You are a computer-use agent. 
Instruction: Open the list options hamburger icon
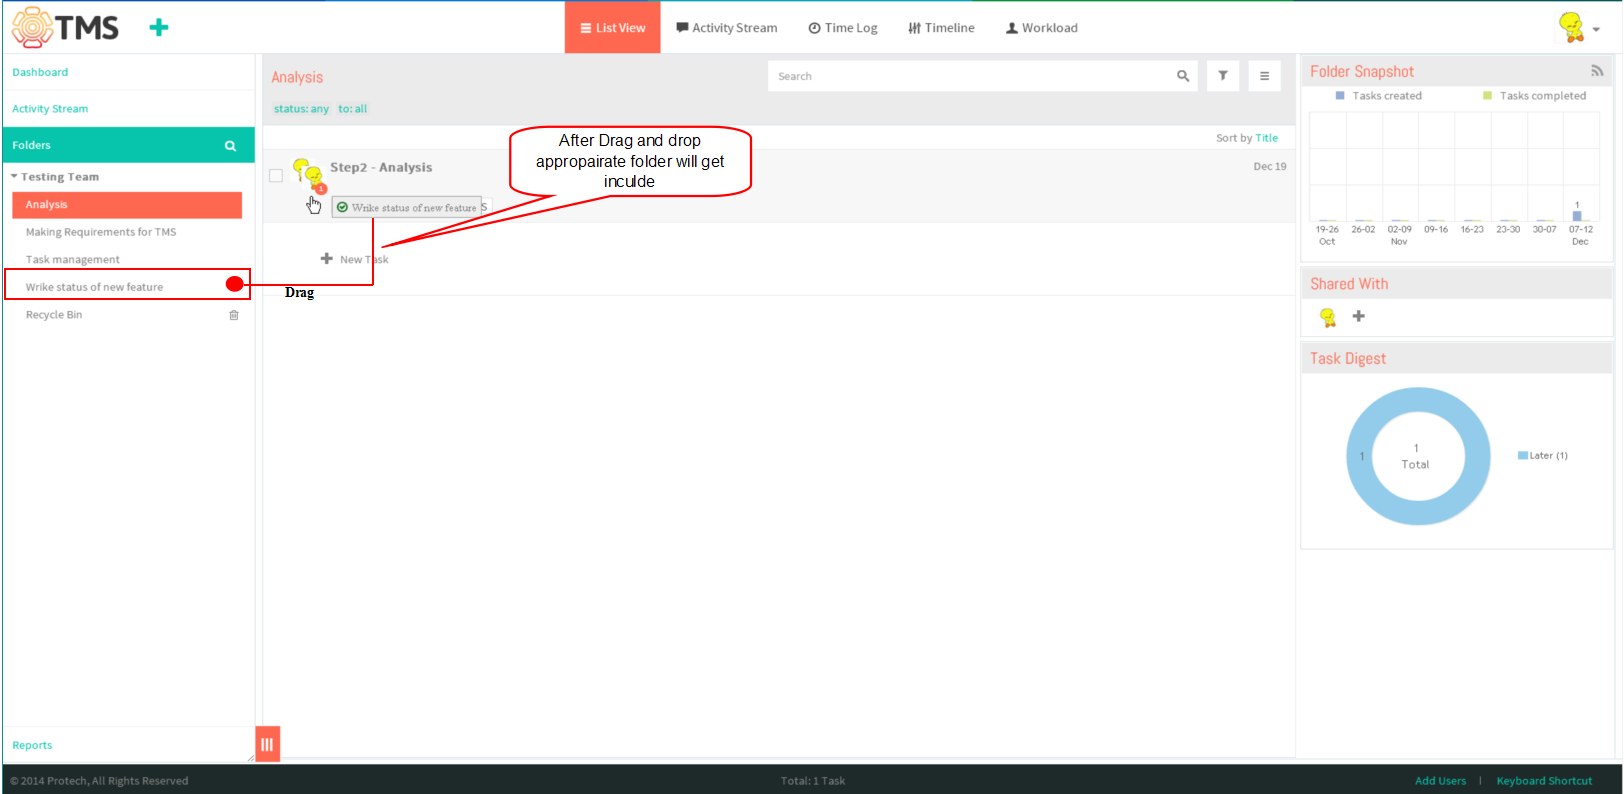(x=1264, y=76)
